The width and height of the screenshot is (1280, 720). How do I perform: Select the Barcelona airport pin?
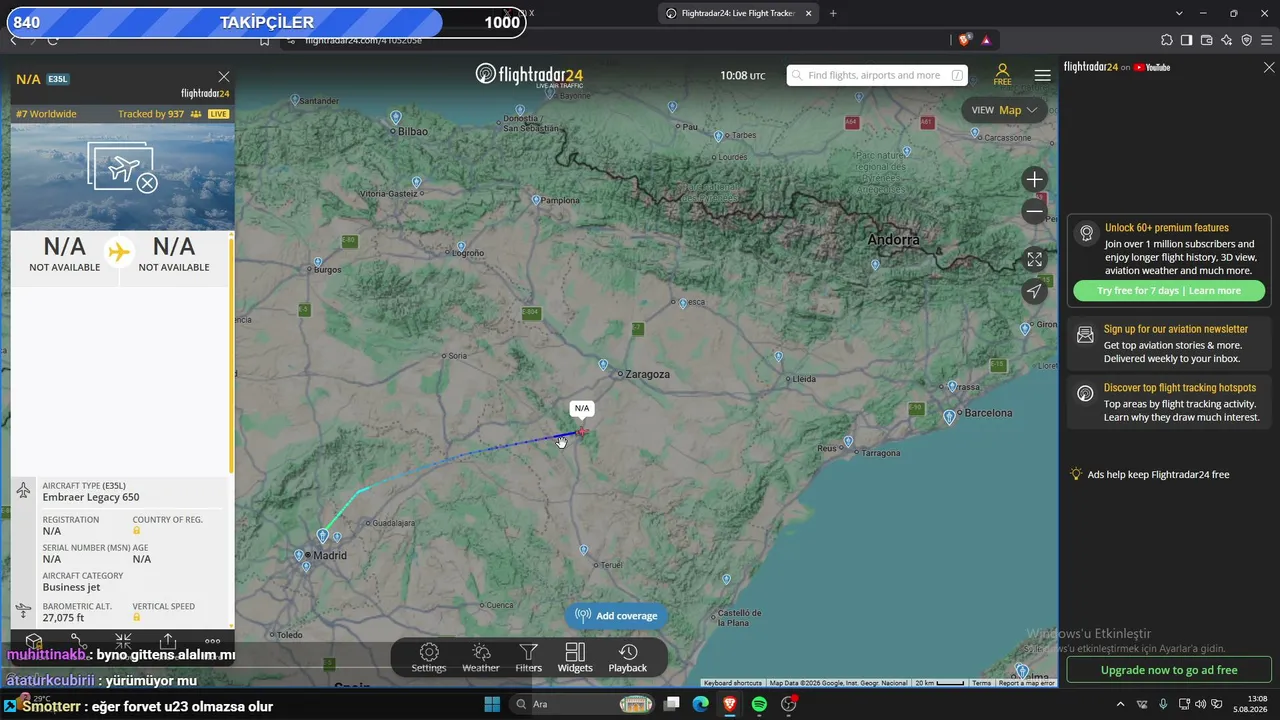coord(949,417)
